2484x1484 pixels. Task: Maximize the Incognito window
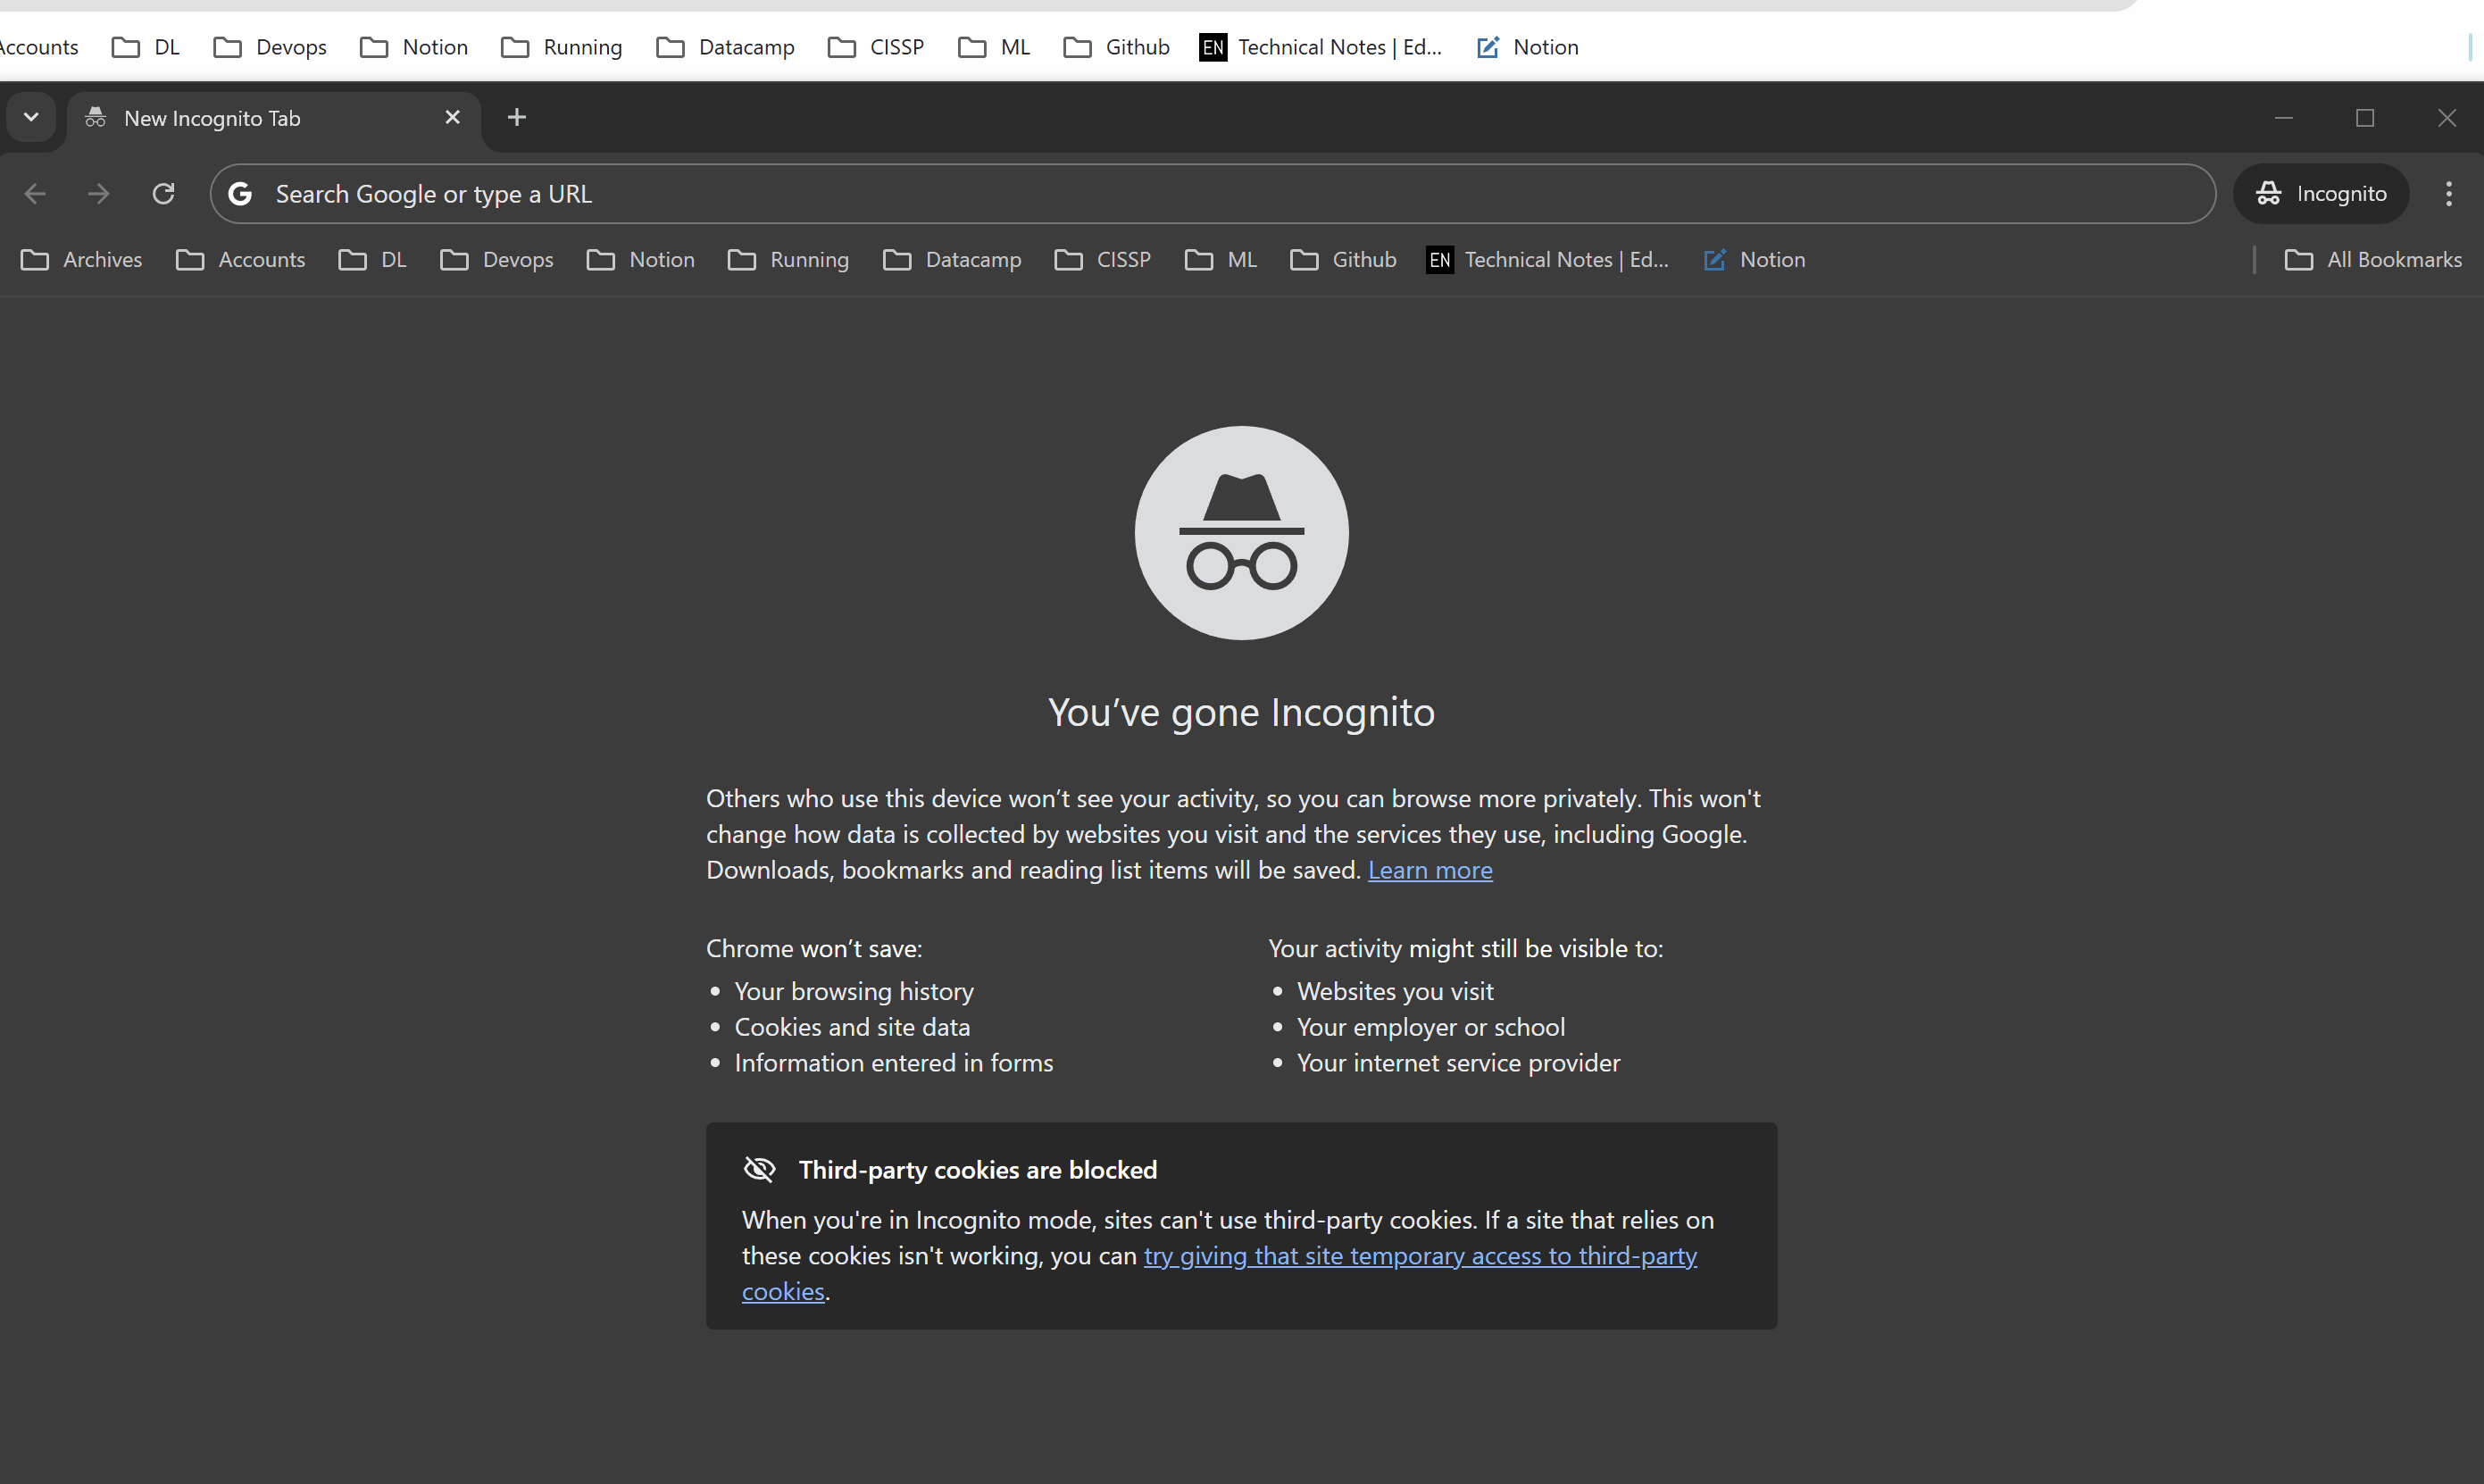2365,118
